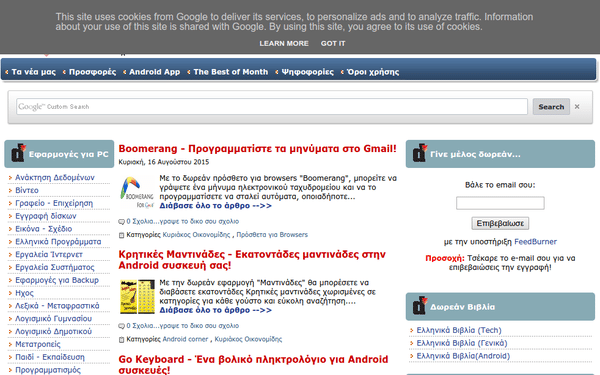600x375 pixels.
Task: Click category icon under Μαντινάδες article
Action: (x=121, y=339)
